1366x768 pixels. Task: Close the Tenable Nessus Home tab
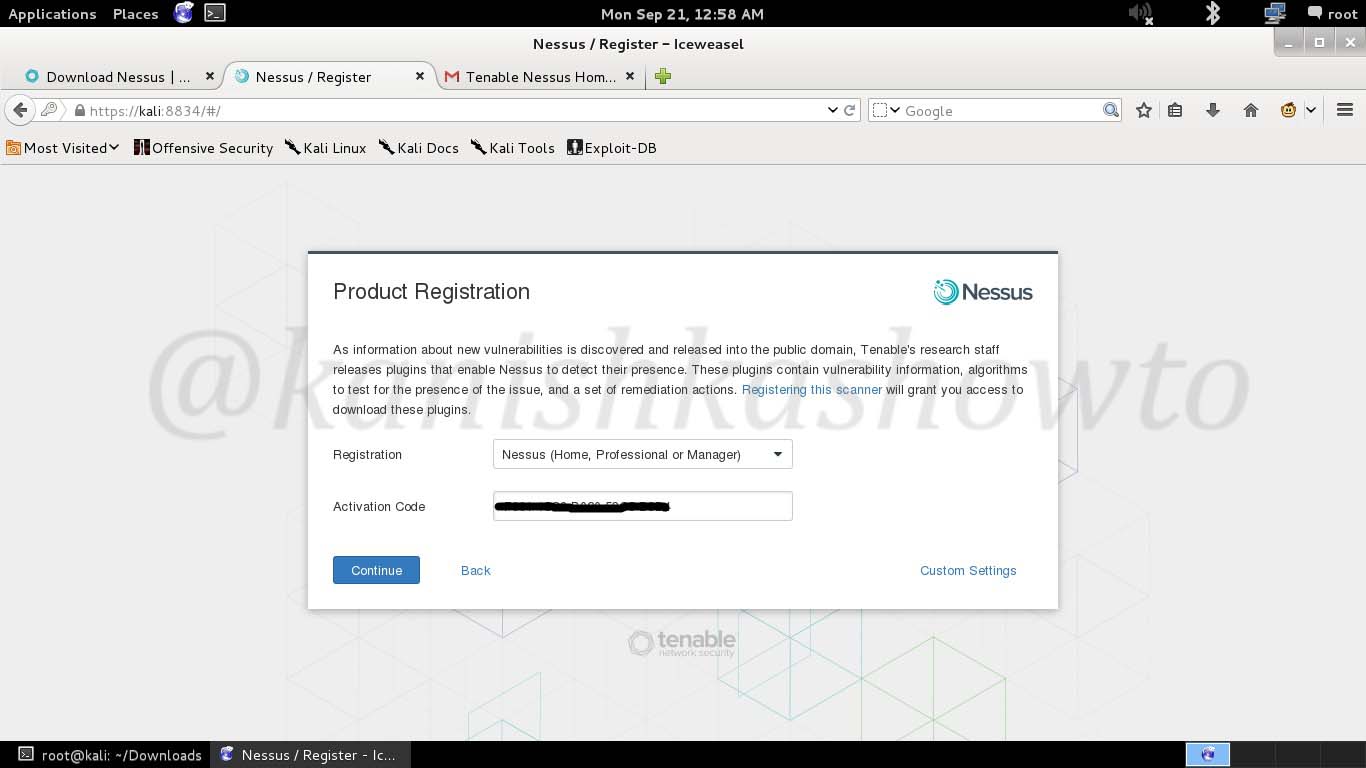click(x=630, y=76)
